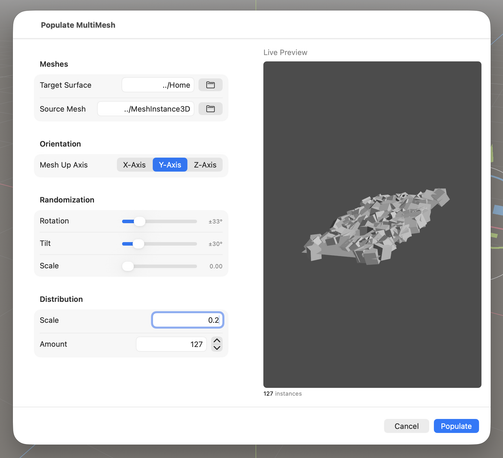Viewport: 503px width, 458px height.
Task: Click the Cancel button
Action: point(406,426)
